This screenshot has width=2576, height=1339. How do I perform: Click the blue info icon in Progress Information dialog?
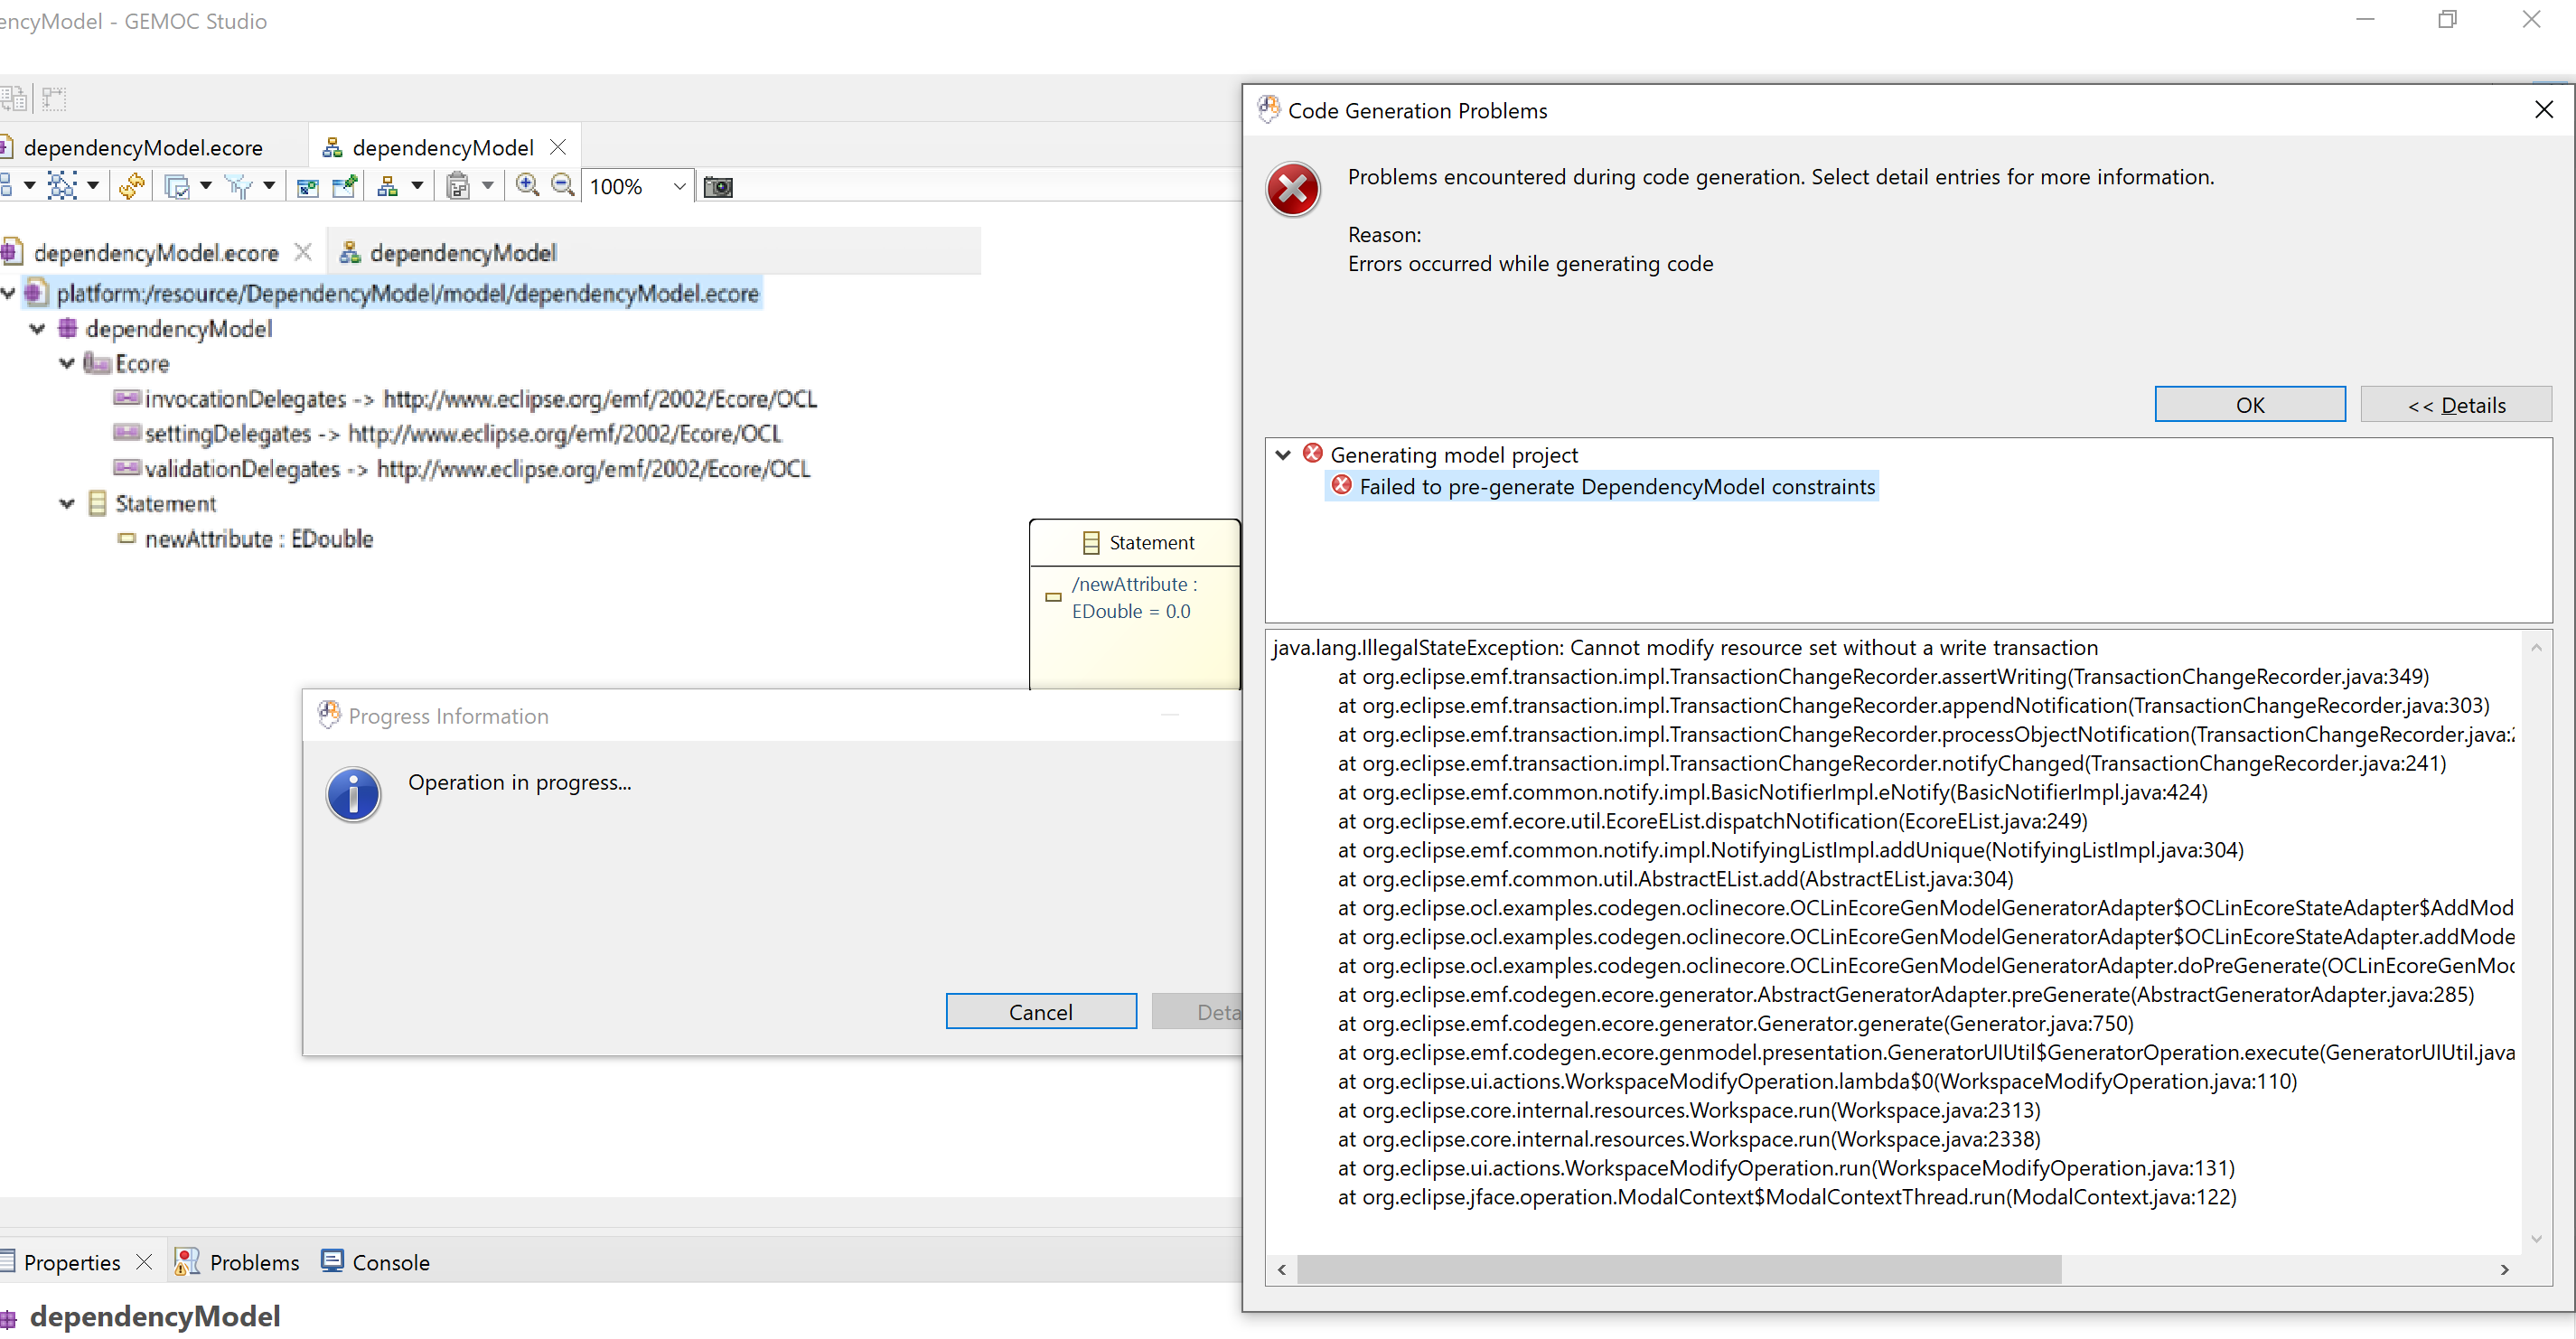(x=353, y=795)
